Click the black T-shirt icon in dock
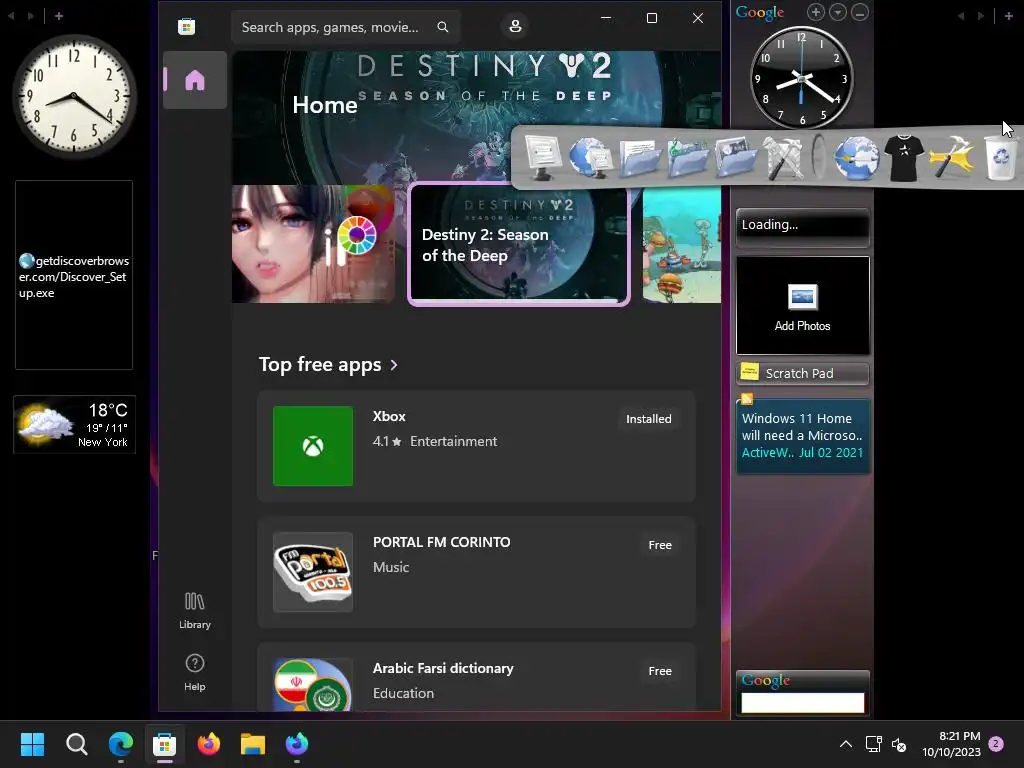 (904, 157)
